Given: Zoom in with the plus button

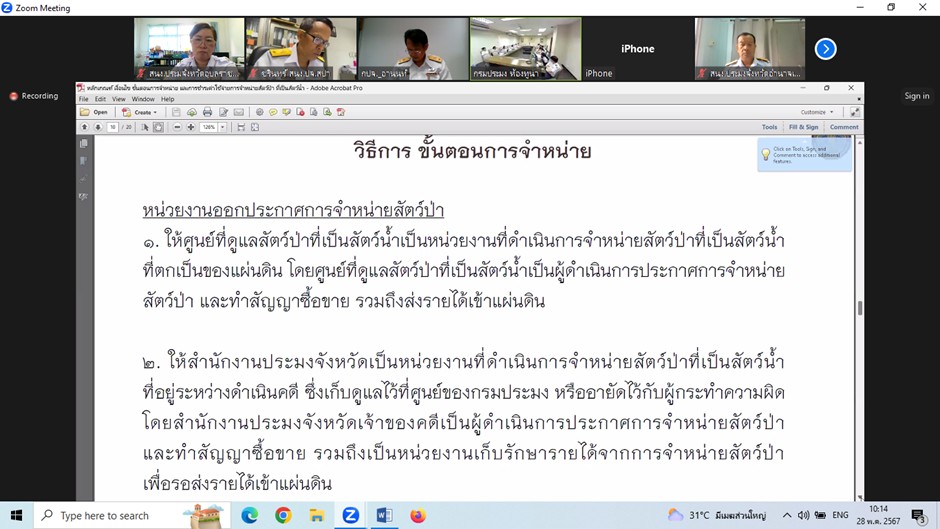Looking at the screenshot, I should click(x=191, y=128).
